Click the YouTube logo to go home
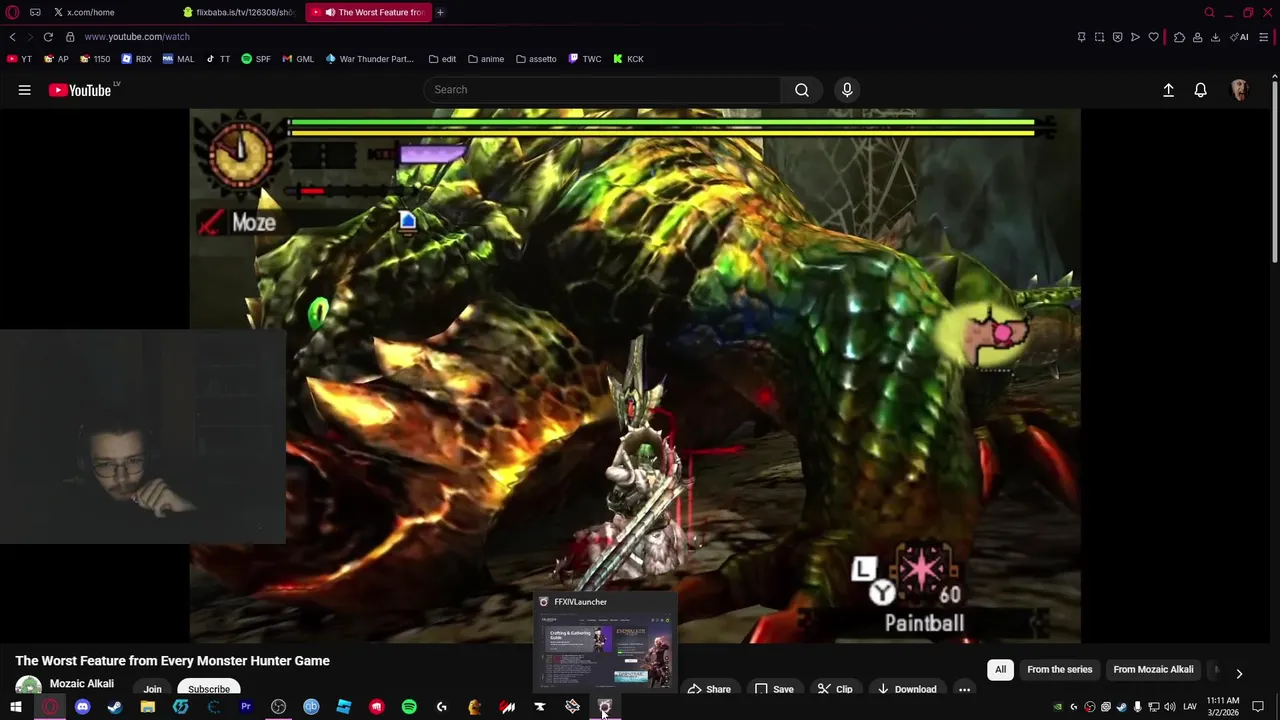 [80, 90]
